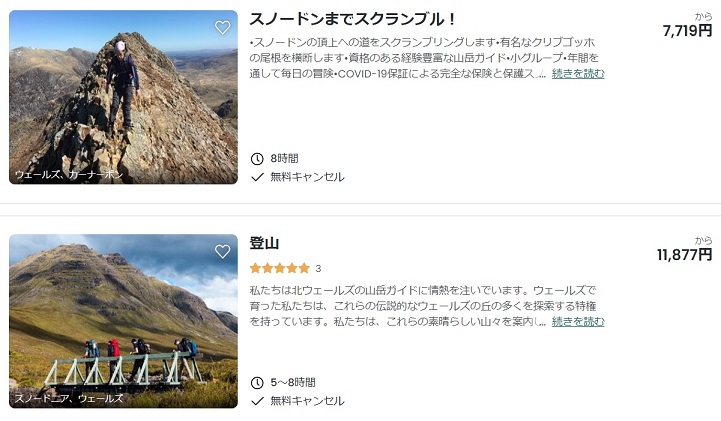The image size is (721, 421).
Task: Open the hikers on bridge photo
Action: (123, 321)
